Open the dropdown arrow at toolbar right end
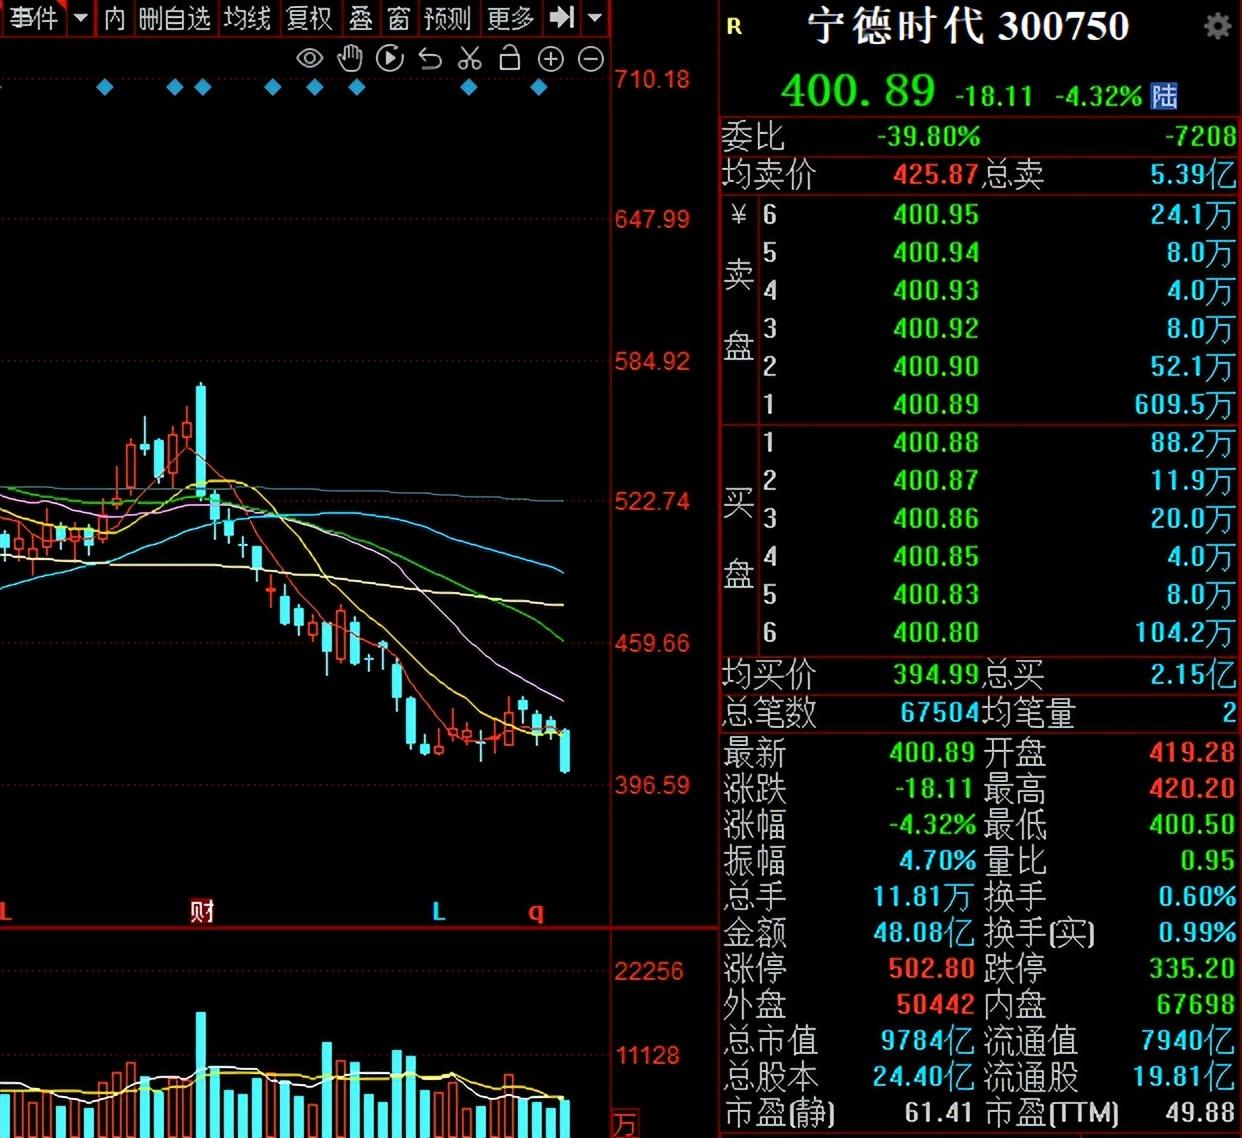This screenshot has height=1138, width=1242. click(x=595, y=17)
